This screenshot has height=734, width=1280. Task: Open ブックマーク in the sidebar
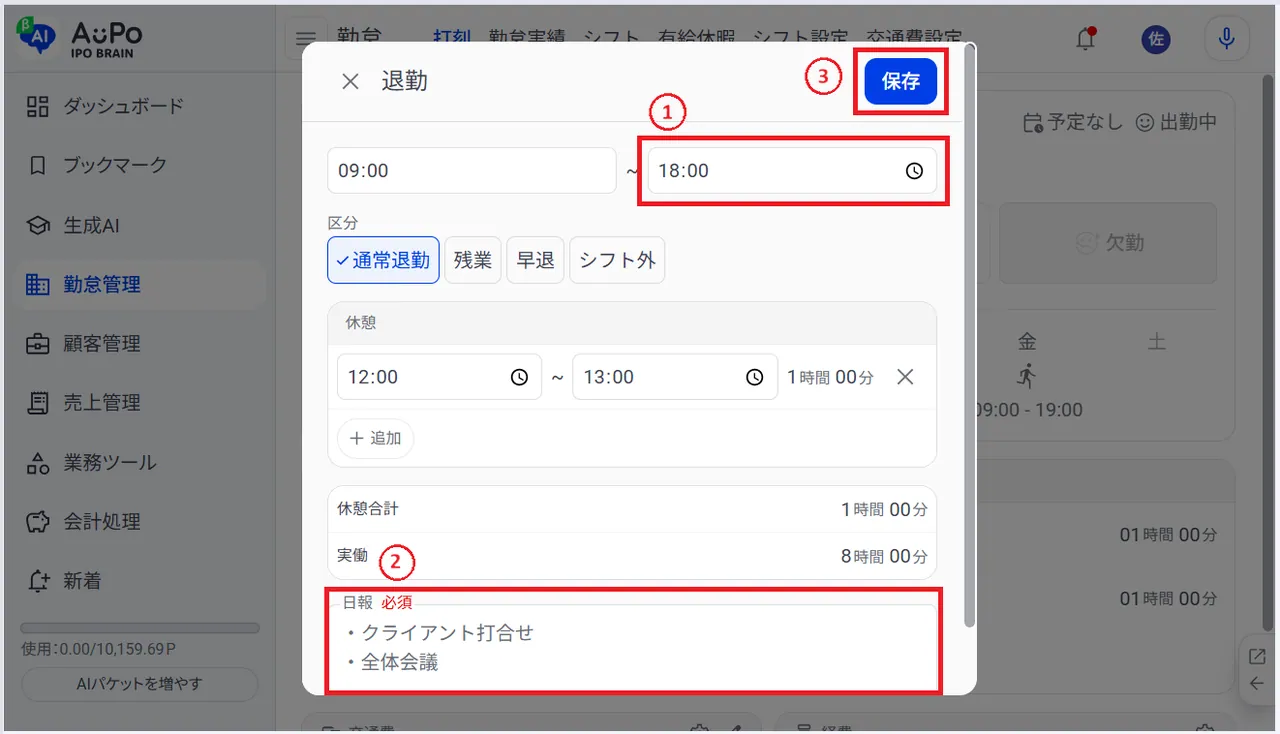(138, 165)
